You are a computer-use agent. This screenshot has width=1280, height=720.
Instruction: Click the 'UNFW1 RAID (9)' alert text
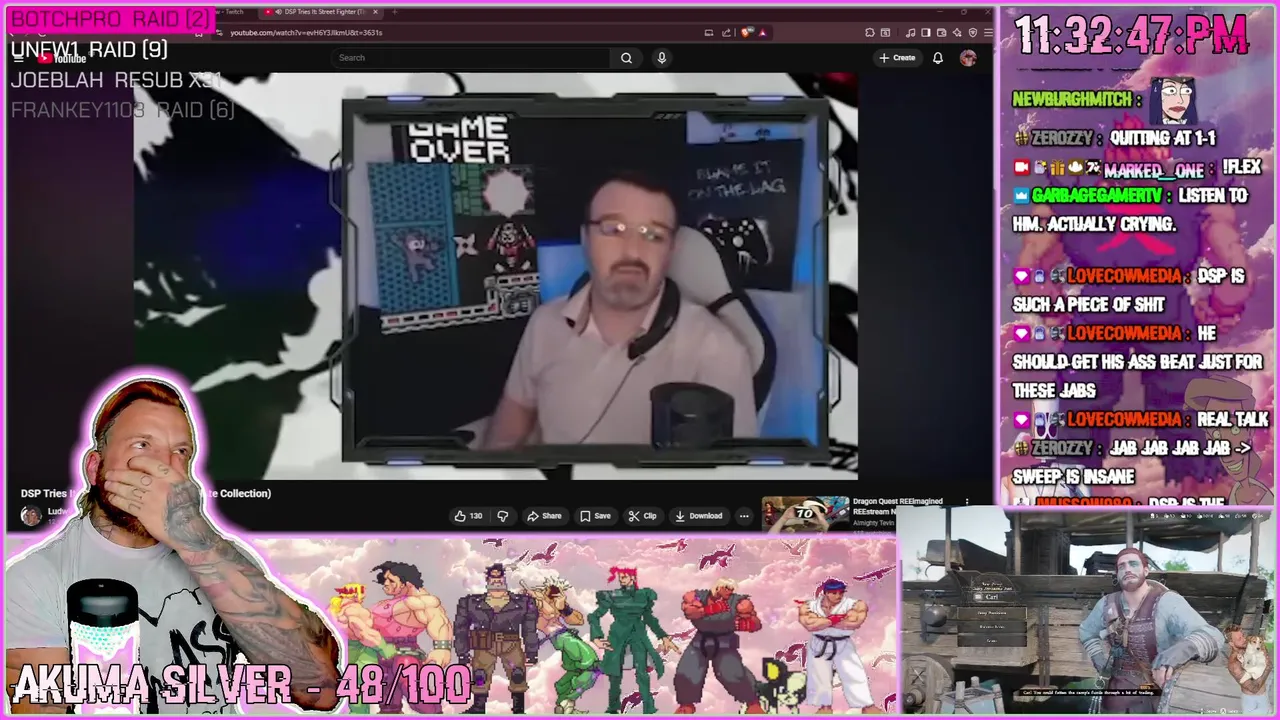click(89, 49)
